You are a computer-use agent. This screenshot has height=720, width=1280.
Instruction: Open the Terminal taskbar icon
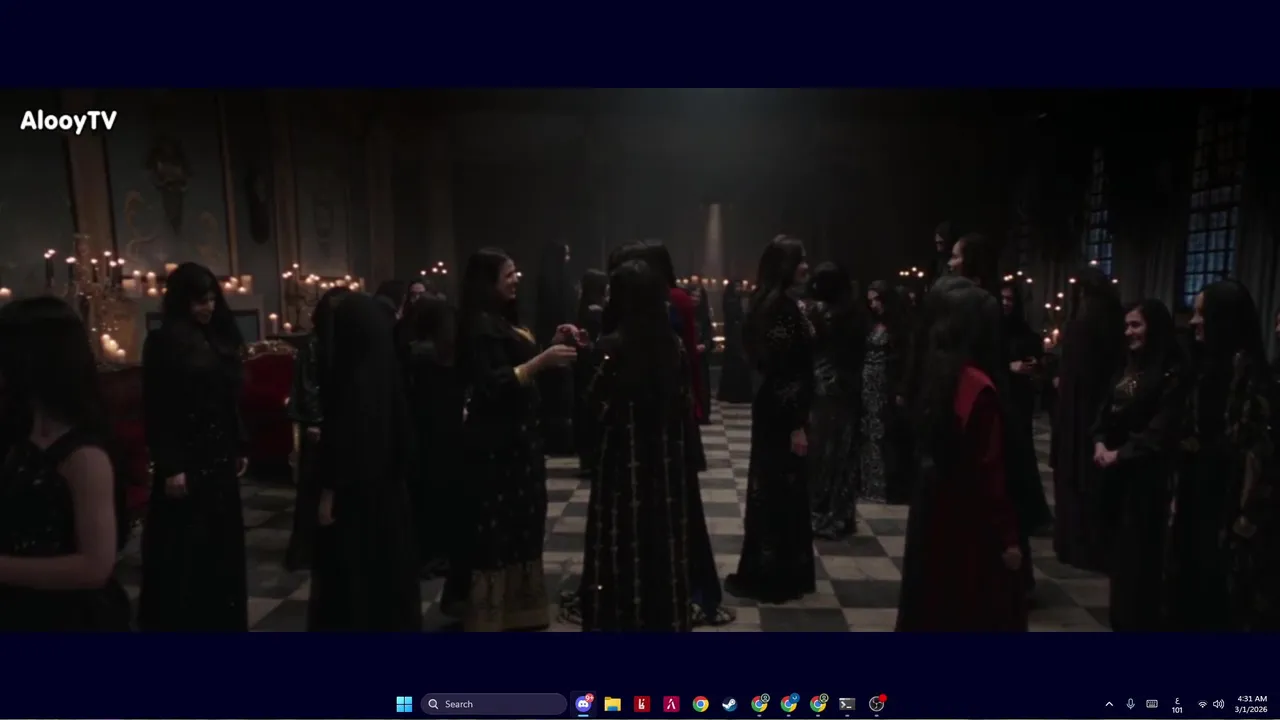pos(847,704)
